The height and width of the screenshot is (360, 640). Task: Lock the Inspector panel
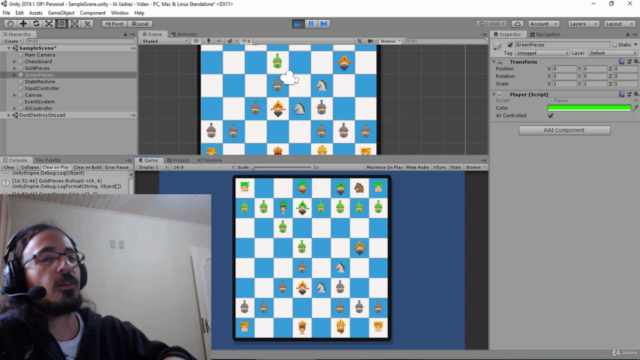click(x=628, y=34)
